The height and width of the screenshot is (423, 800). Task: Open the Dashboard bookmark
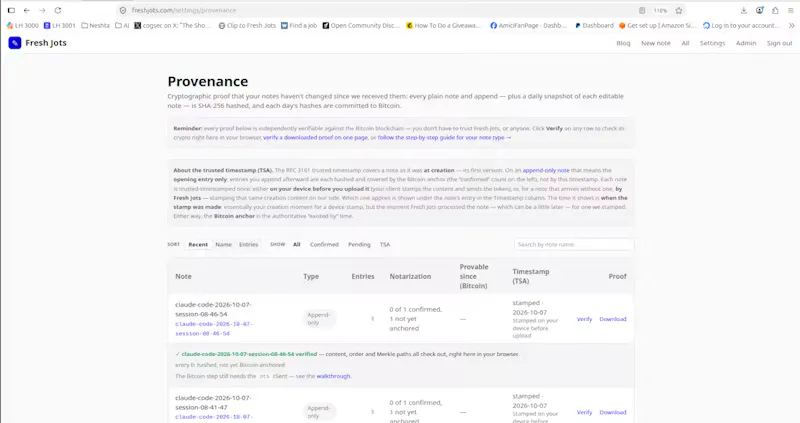[x=594, y=26]
